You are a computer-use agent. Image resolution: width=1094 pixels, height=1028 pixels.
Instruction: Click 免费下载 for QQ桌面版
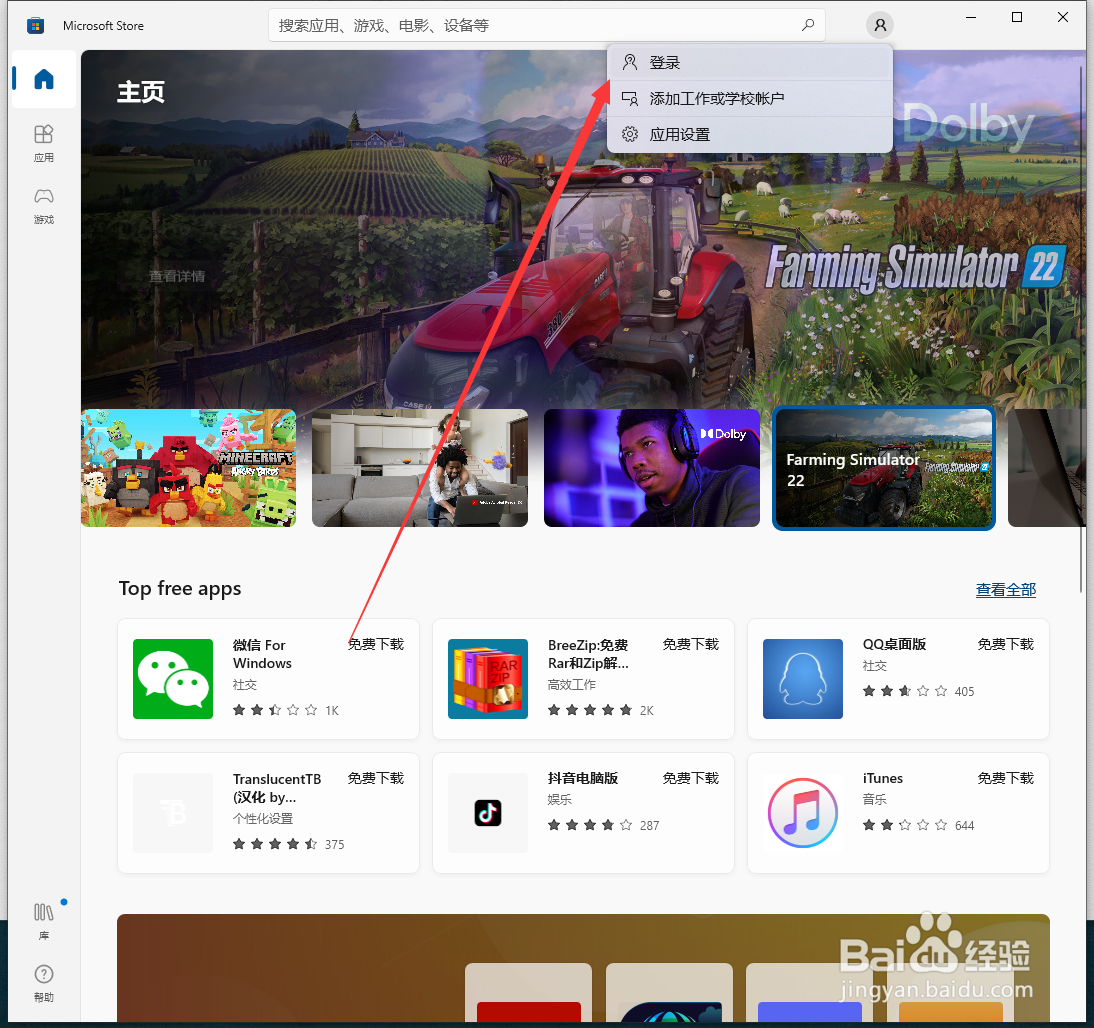coord(1005,644)
